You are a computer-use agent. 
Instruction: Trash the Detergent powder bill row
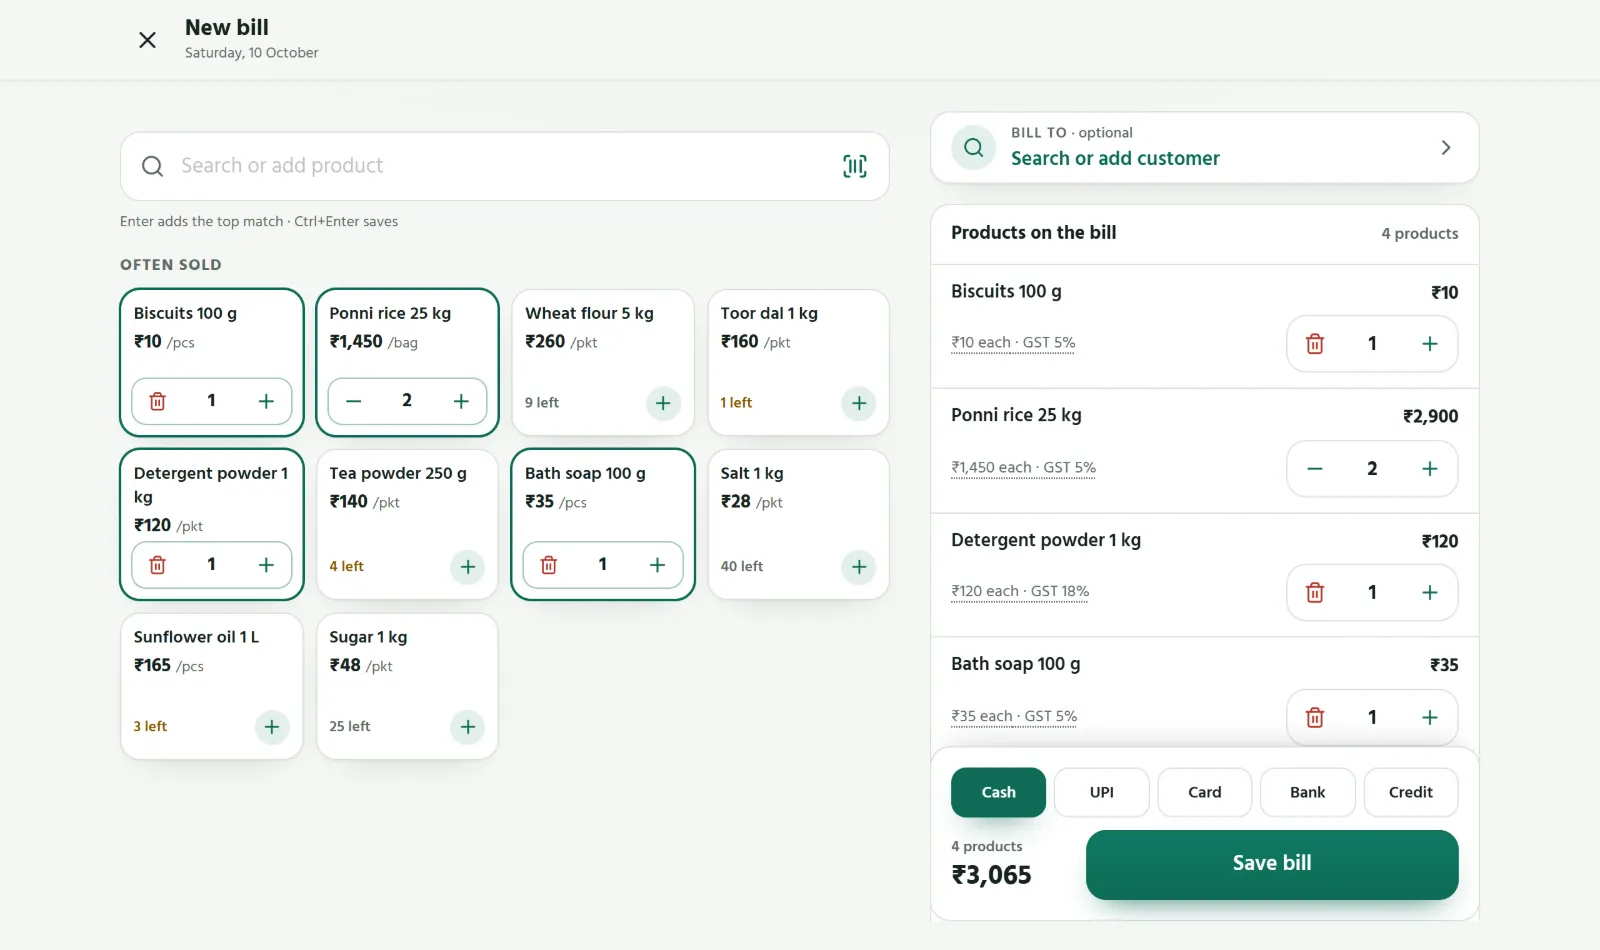coord(1315,593)
